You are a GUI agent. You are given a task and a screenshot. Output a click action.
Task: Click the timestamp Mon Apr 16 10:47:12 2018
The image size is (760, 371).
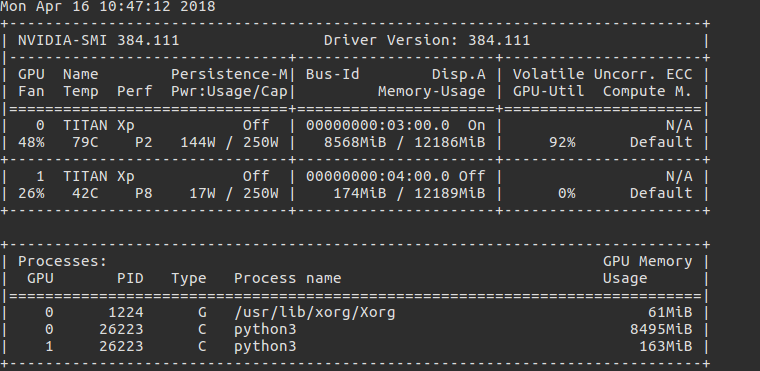point(108,7)
